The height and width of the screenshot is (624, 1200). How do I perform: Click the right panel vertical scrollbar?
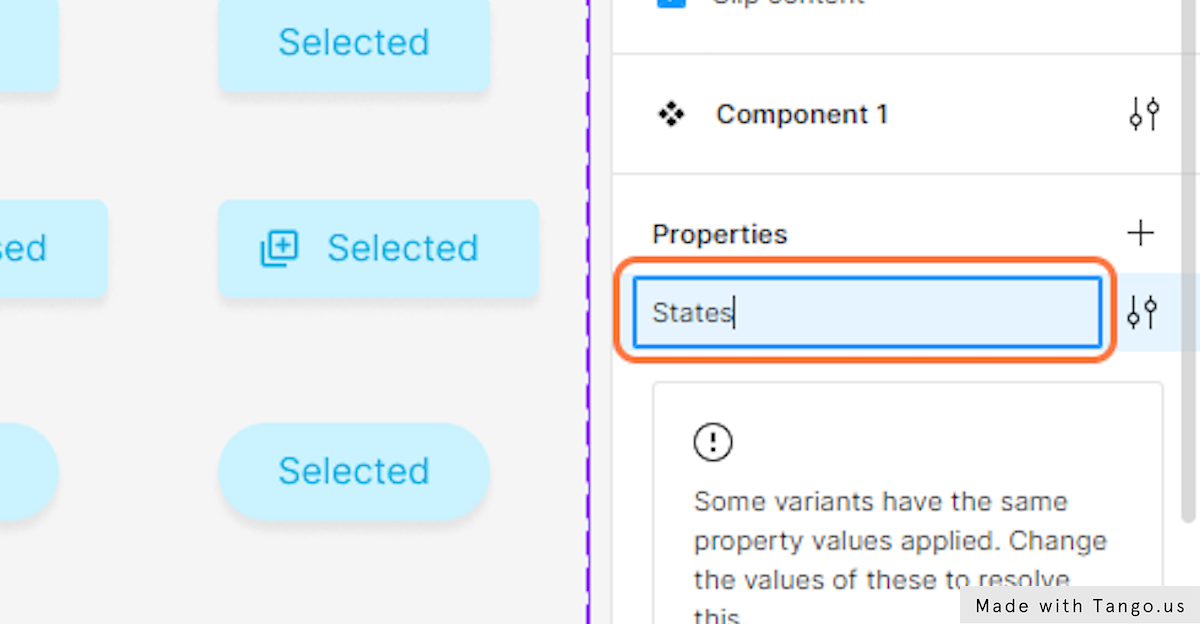tap(1188, 260)
